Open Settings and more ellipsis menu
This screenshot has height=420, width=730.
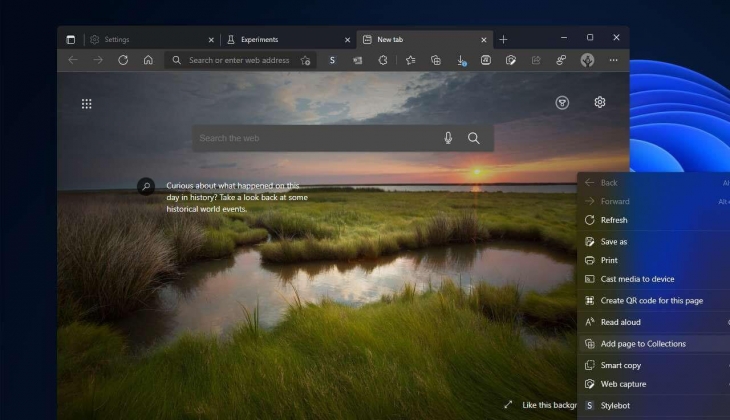(x=614, y=60)
